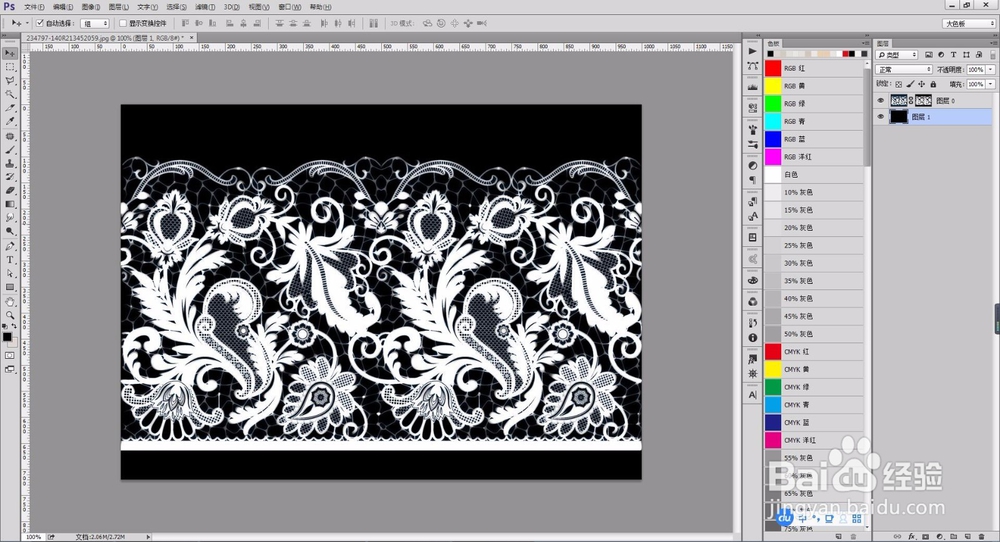The height and width of the screenshot is (542, 1000).
Task: Open the Swatches panel flyout menu
Action: (x=865, y=43)
